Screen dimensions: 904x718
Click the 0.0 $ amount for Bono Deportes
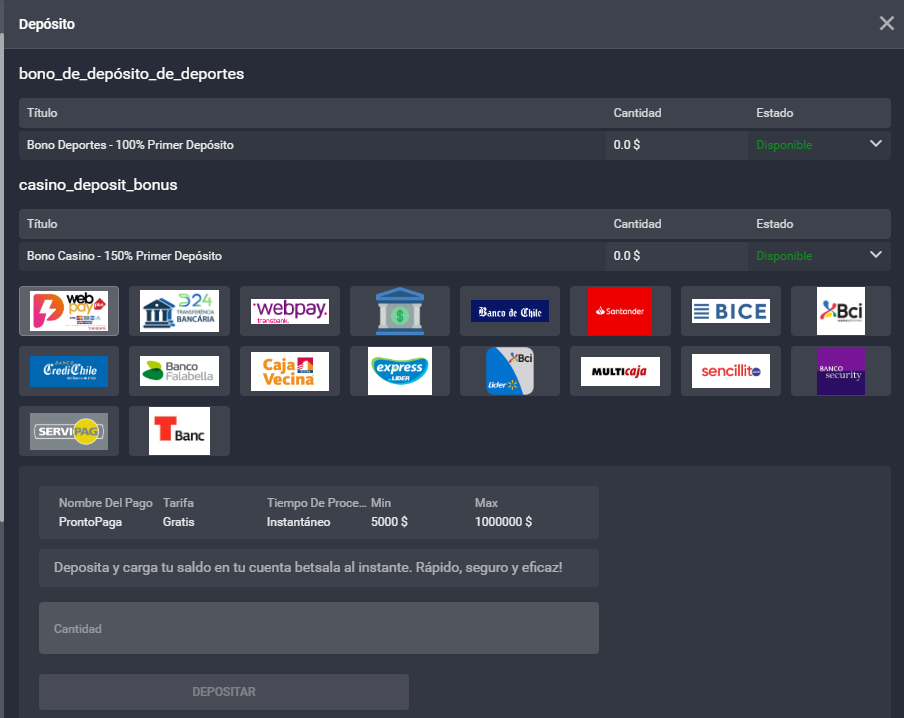pos(627,145)
